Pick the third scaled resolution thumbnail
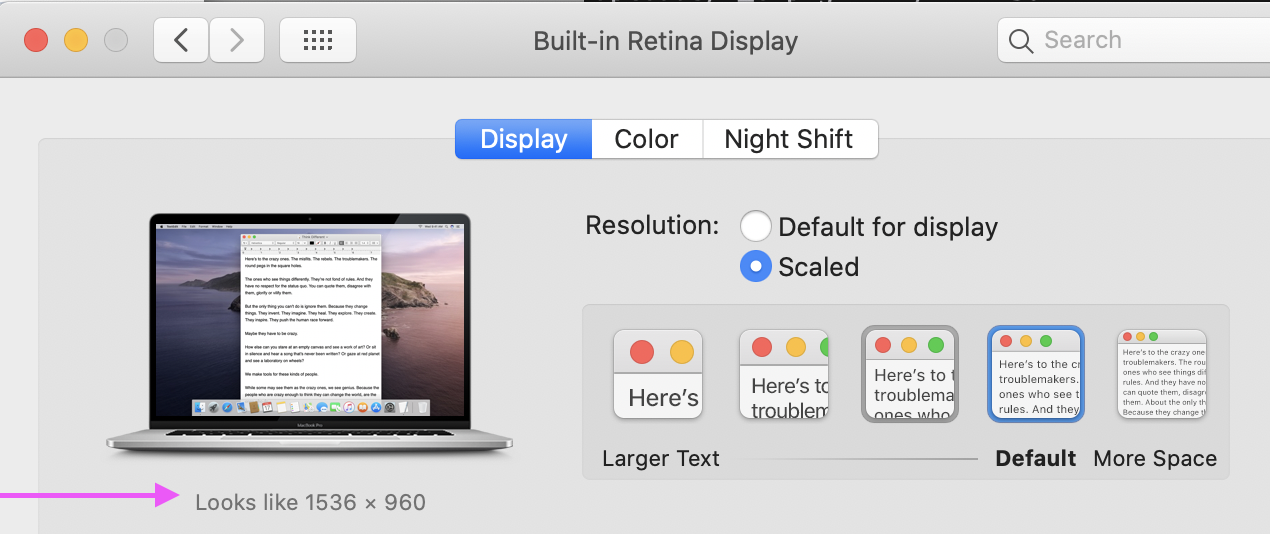 point(910,374)
